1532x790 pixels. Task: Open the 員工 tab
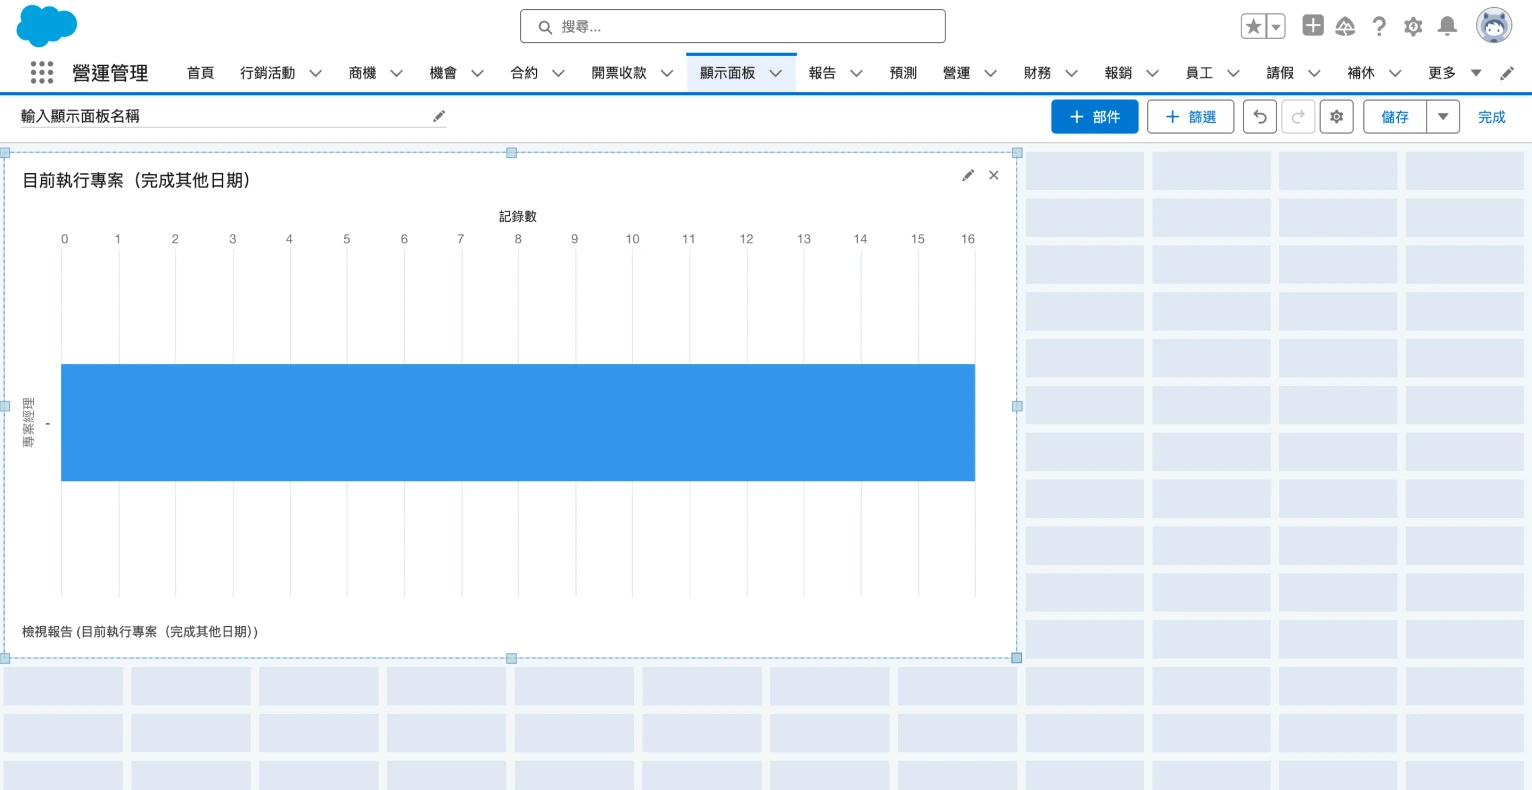(x=1199, y=73)
